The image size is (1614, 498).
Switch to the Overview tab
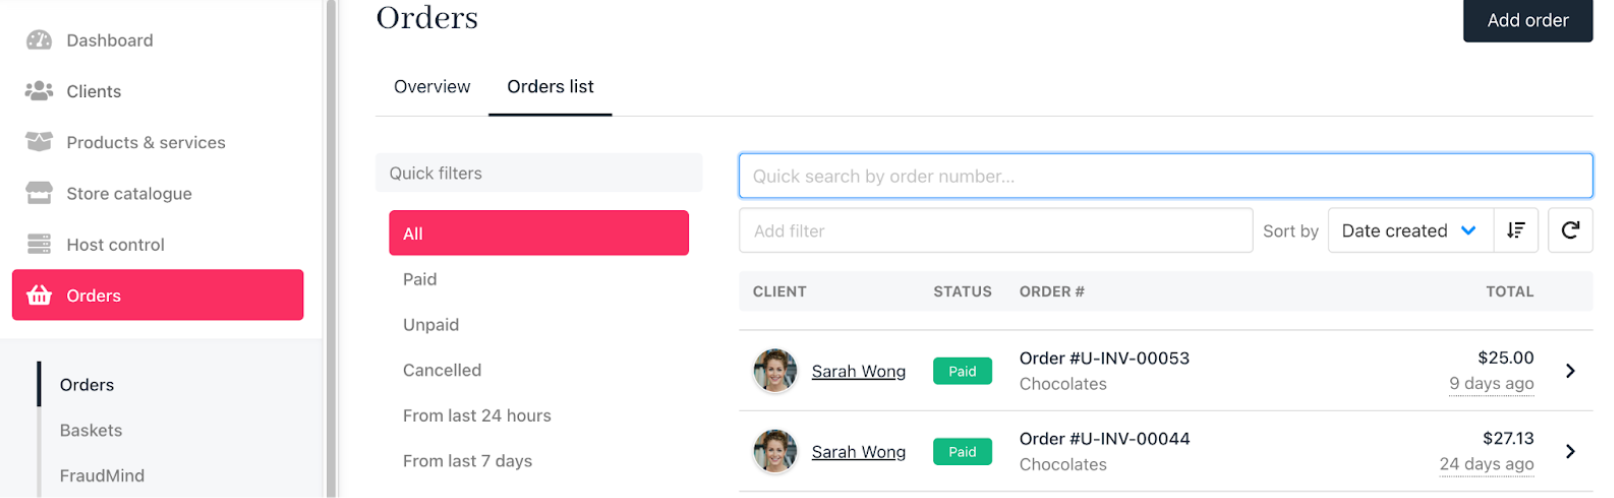pos(432,87)
